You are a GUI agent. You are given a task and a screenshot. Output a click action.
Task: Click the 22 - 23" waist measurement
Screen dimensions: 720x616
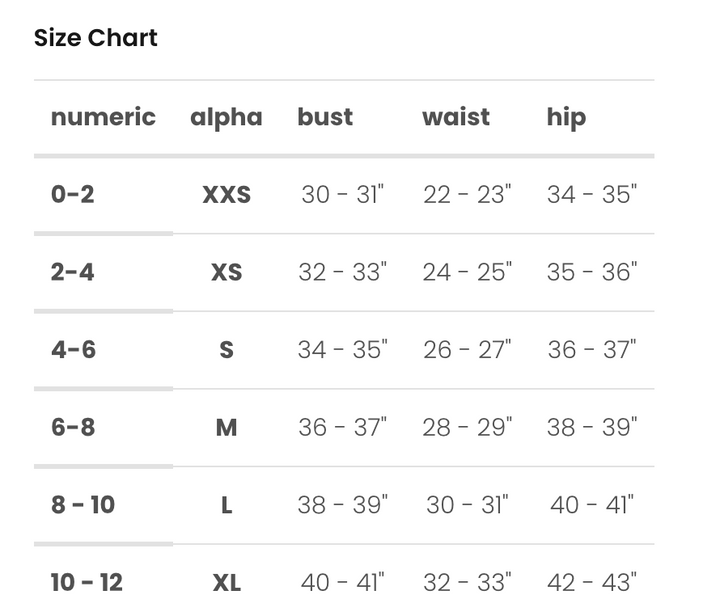tap(466, 194)
